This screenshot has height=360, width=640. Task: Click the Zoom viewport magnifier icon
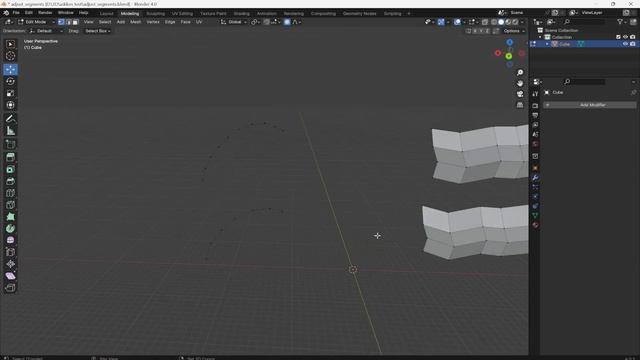pyautogui.click(x=520, y=73)
